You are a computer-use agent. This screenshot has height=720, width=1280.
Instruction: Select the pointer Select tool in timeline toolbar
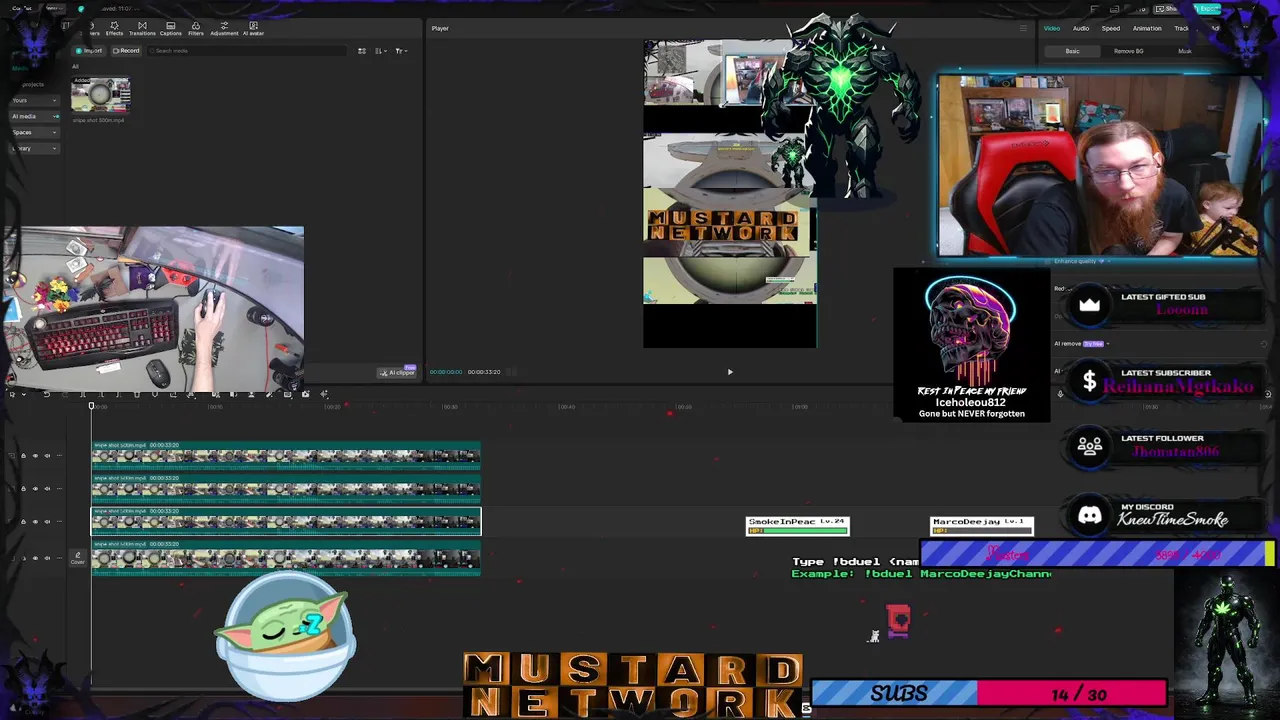(12, 394)
